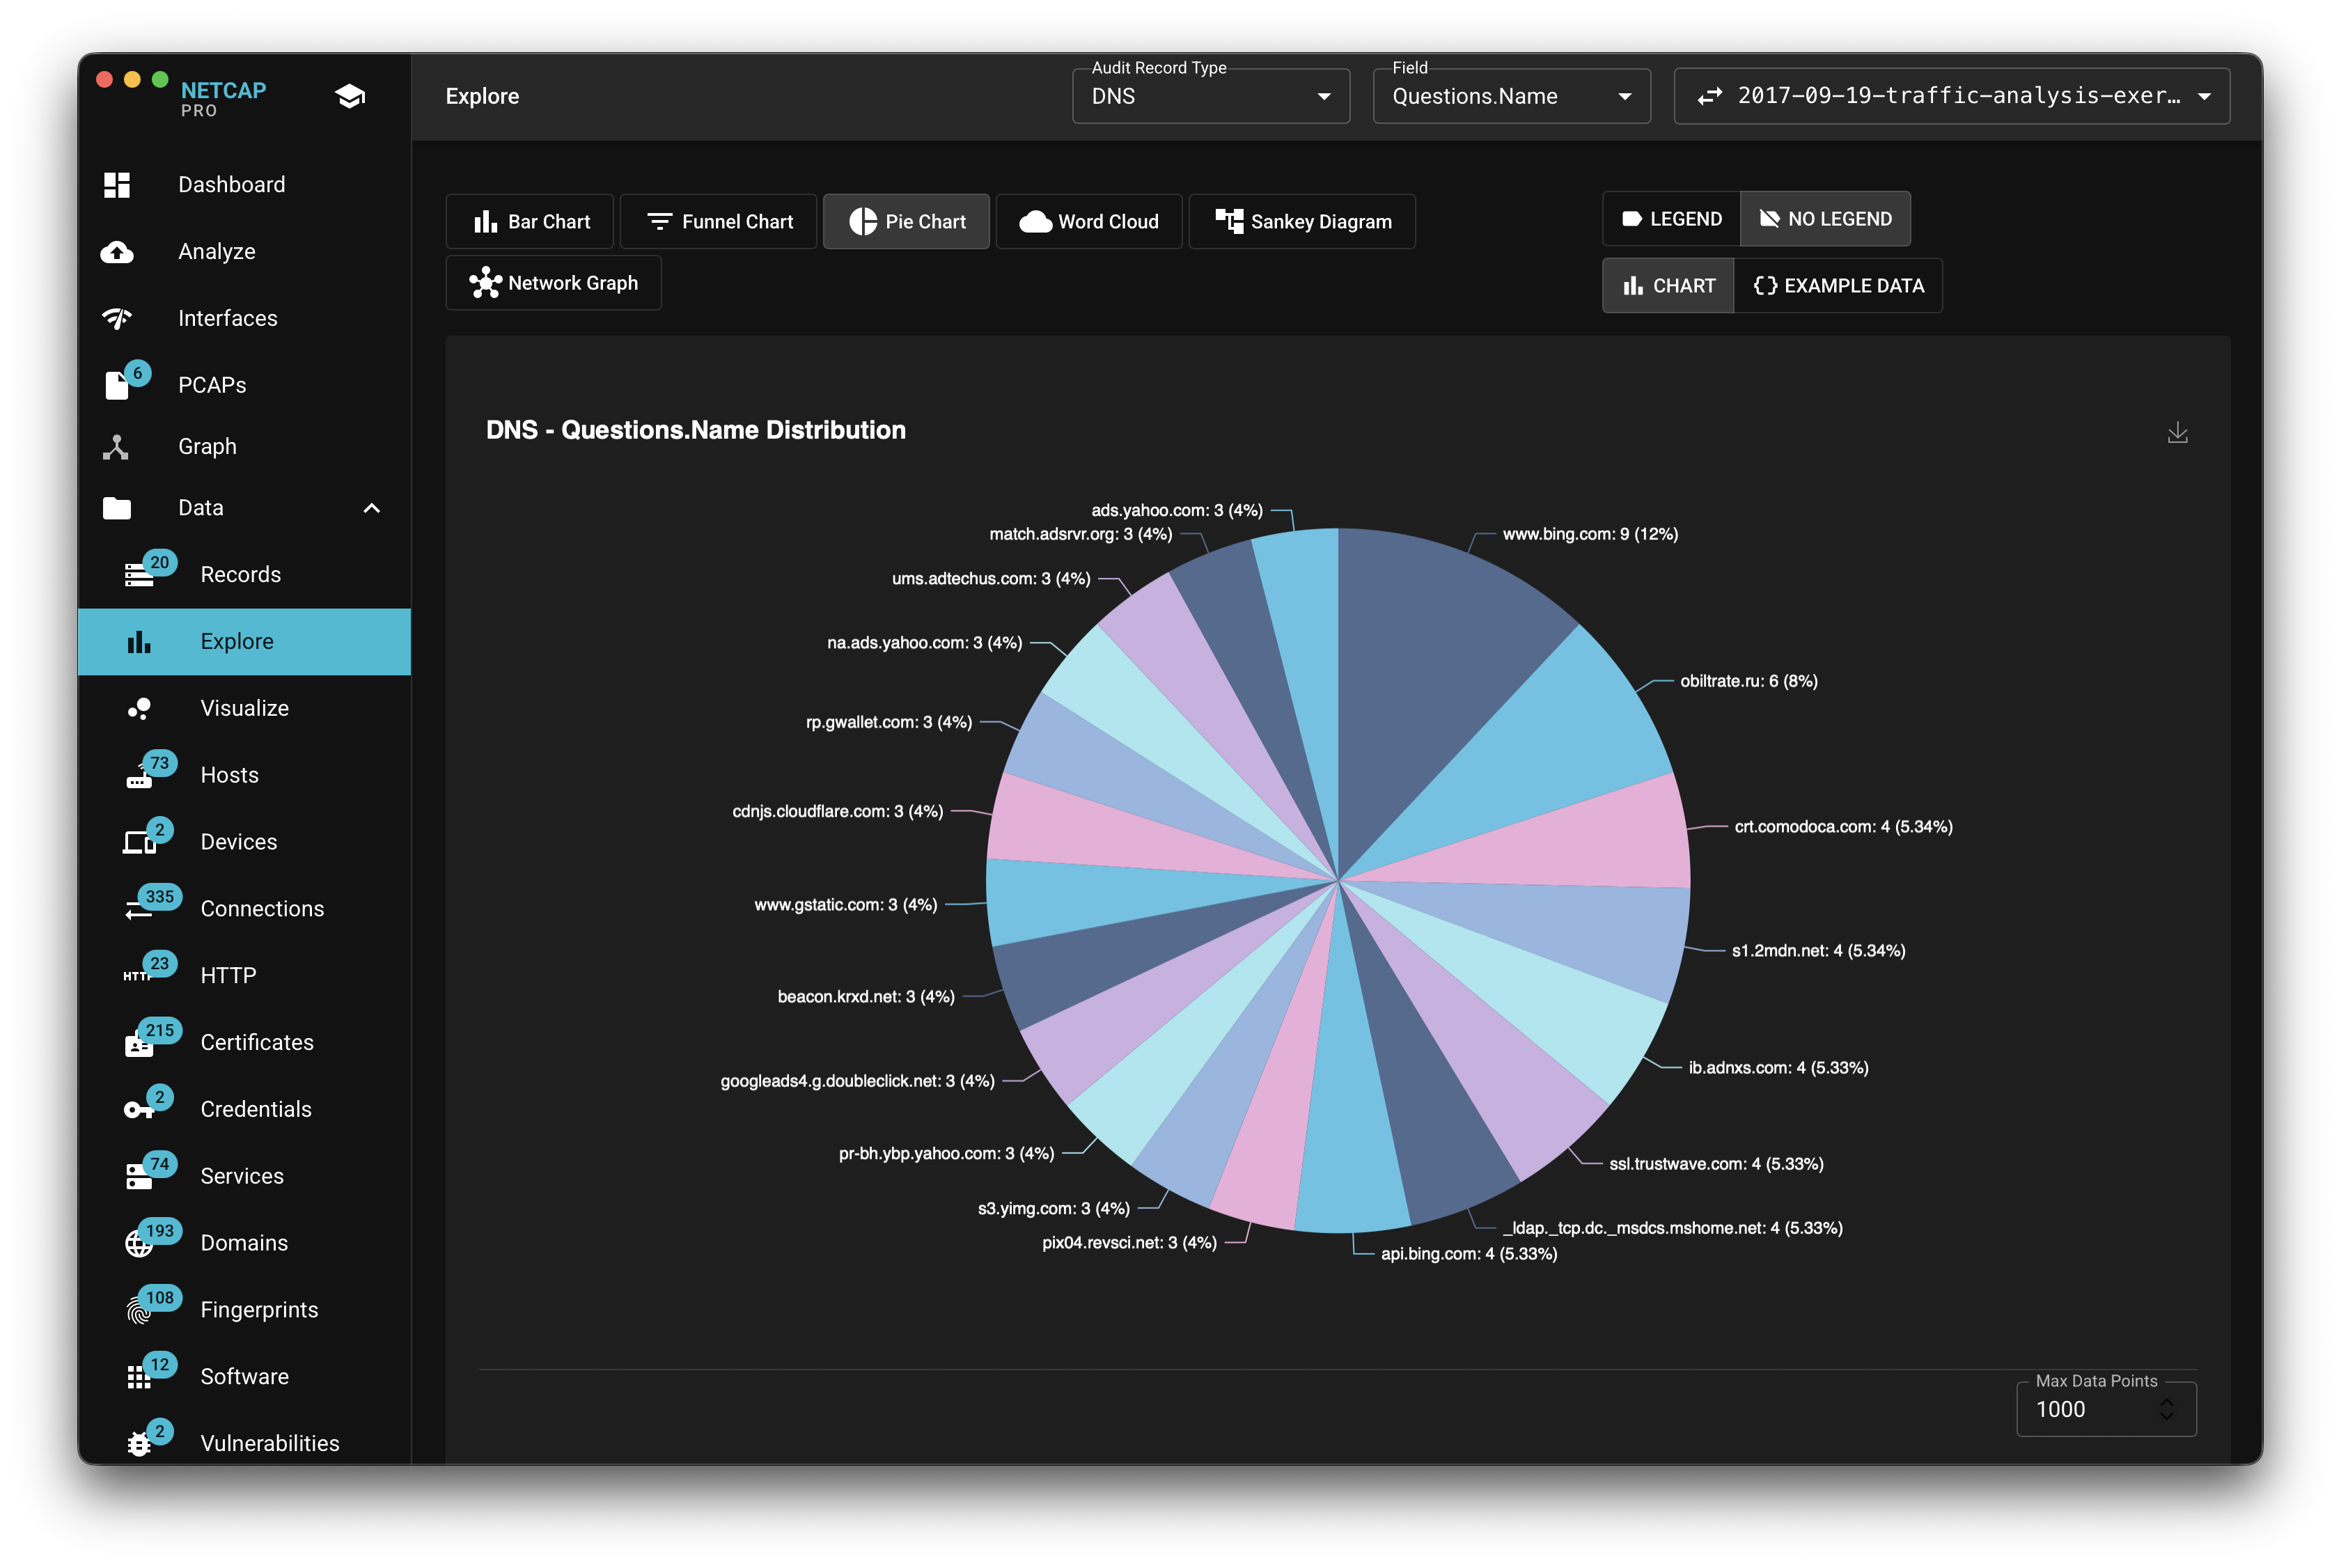Click the 'ssl.trustwave.com: 4 (5.33%)' label

[x=1716, y=1164]
